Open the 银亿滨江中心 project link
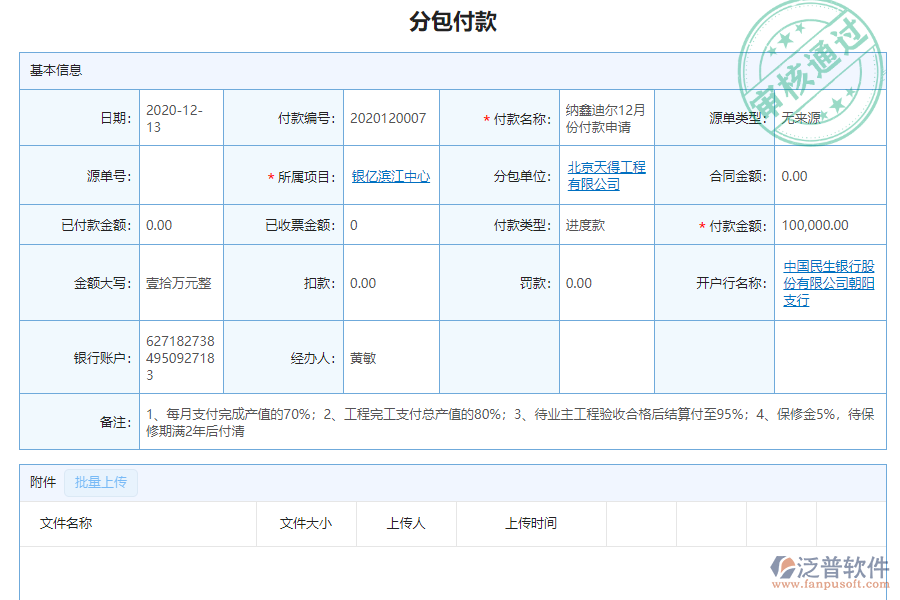This screenshot has height=600, width=900. point(390,174)
